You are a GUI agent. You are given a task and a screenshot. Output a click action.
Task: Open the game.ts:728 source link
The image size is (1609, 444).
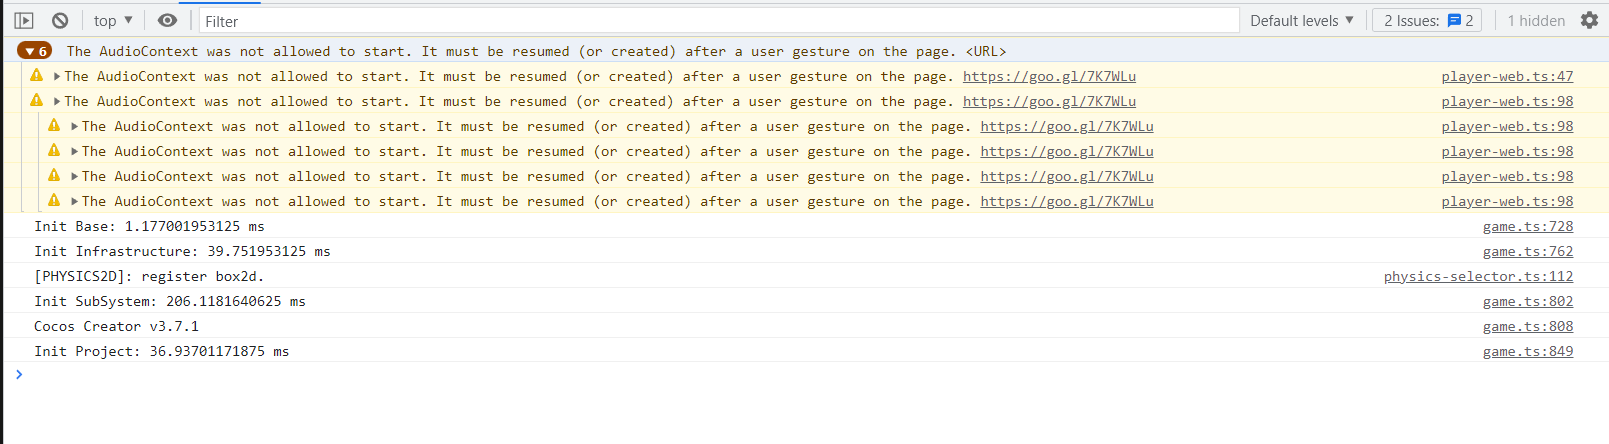coord(1527,226)
